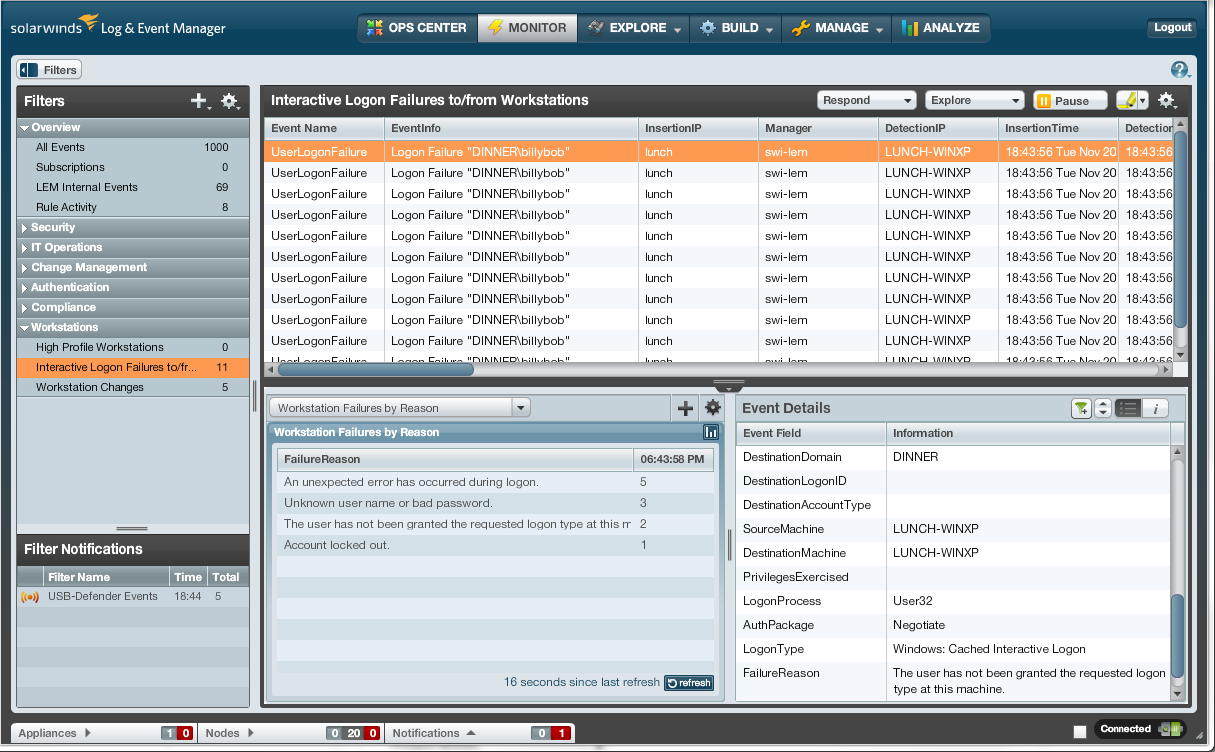The height and width of the screenshot is (752, 1215).
Task: Select the Workstation Changes filter
Action: (133, 387)
